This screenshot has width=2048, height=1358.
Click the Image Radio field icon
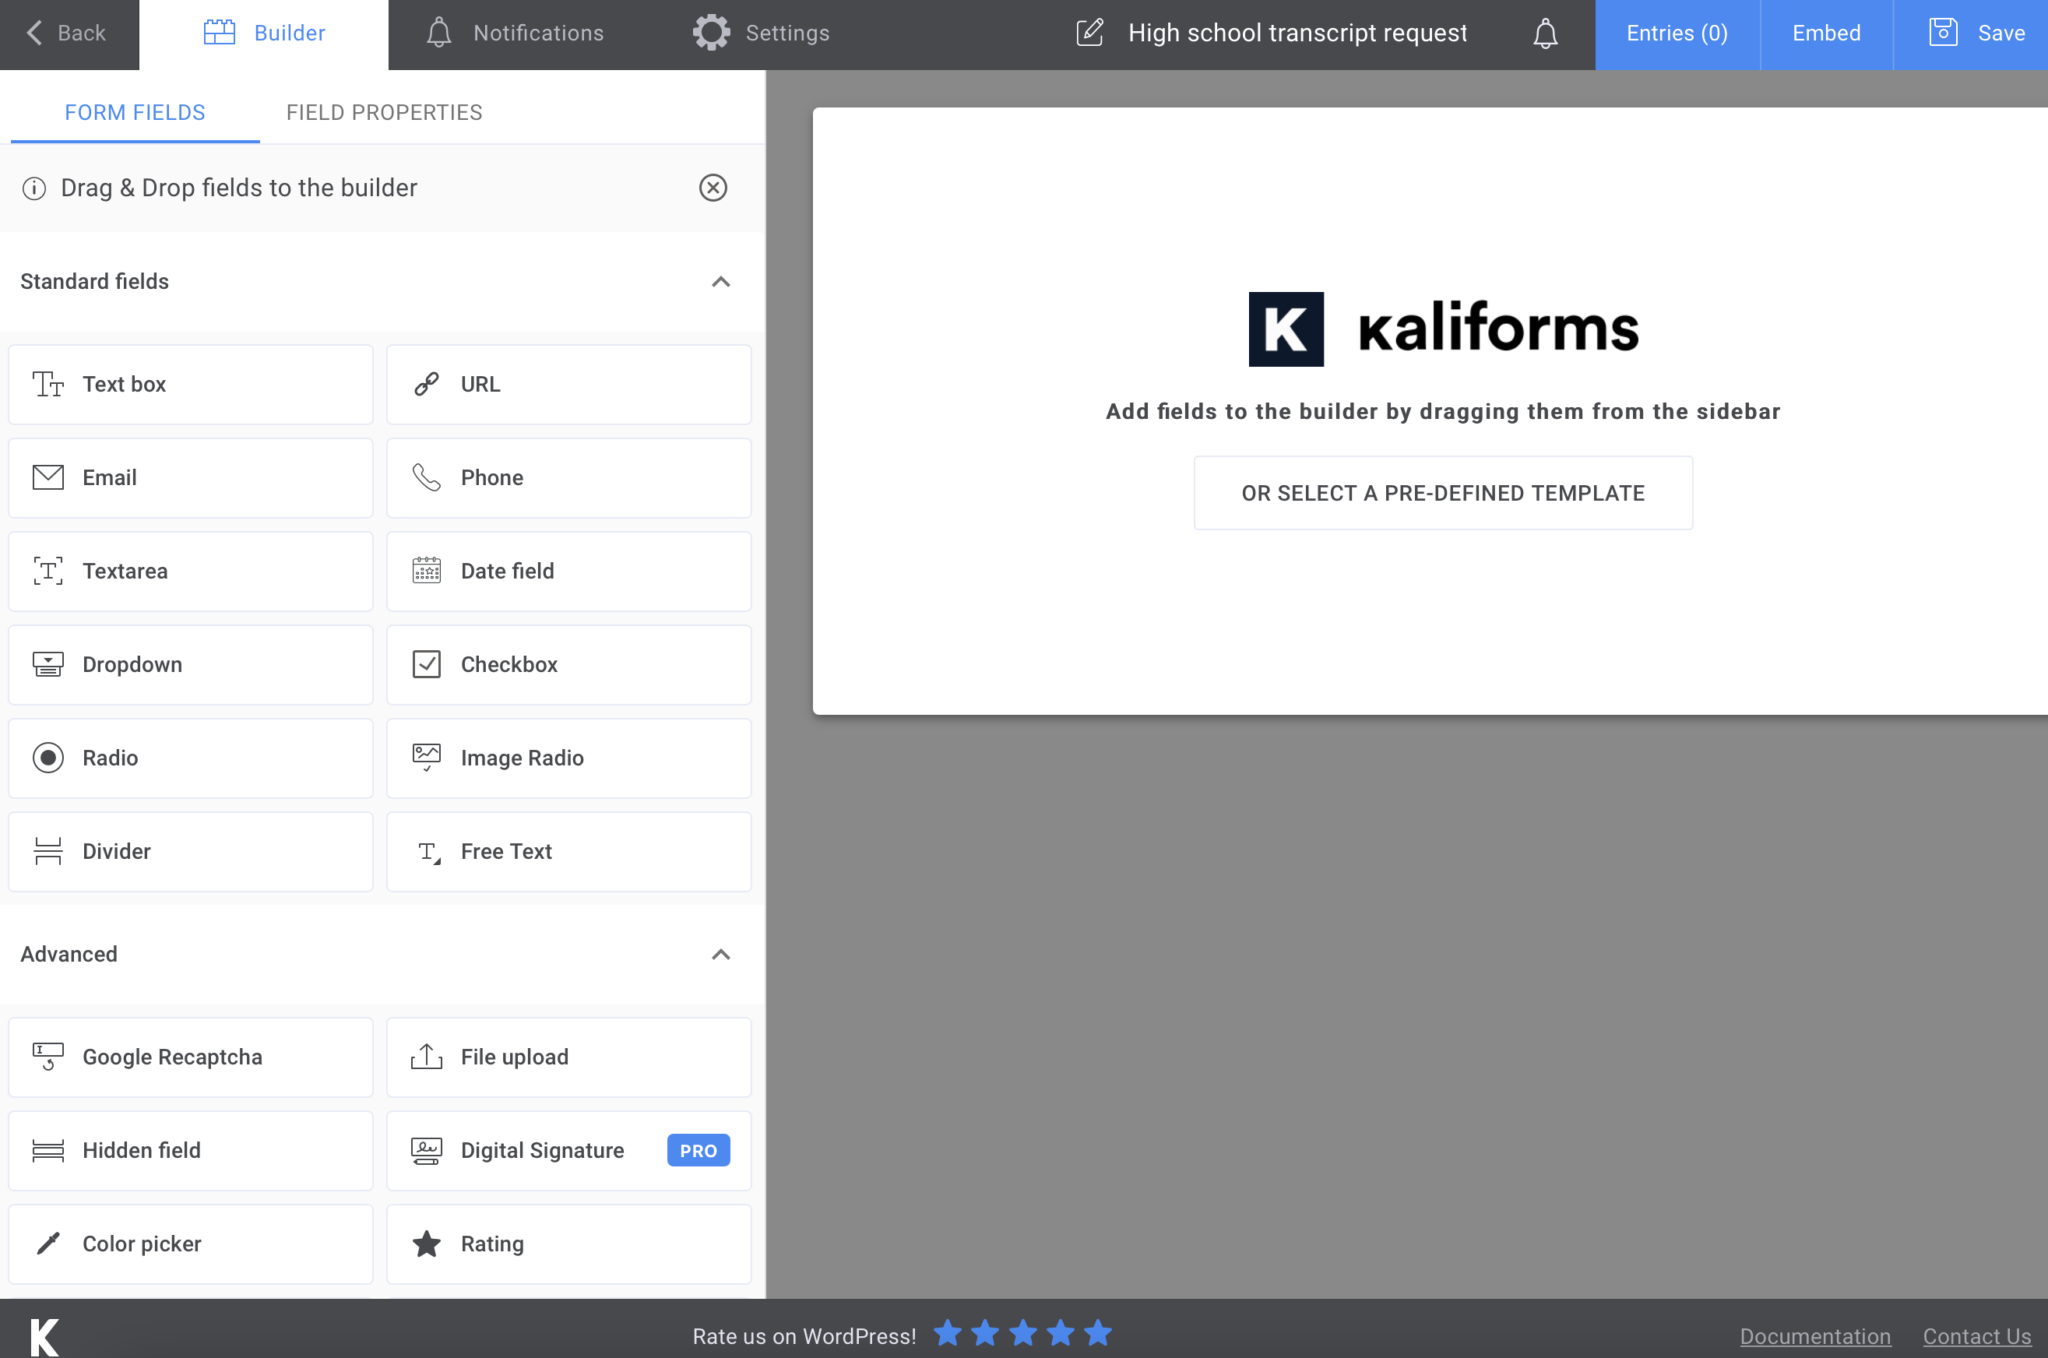pyautogui.click(x=426, y=757)
